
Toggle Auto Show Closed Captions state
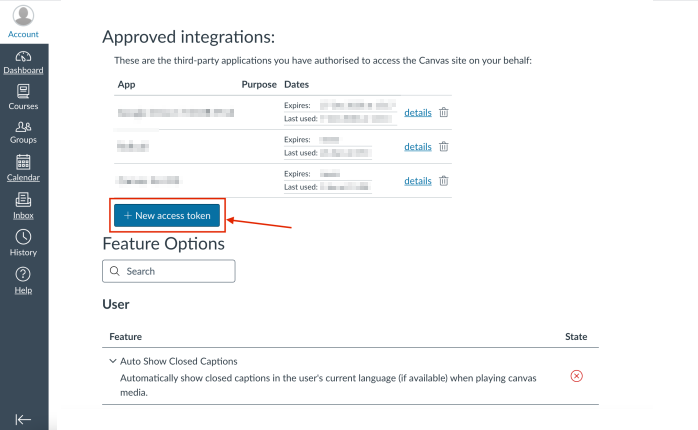576,376
